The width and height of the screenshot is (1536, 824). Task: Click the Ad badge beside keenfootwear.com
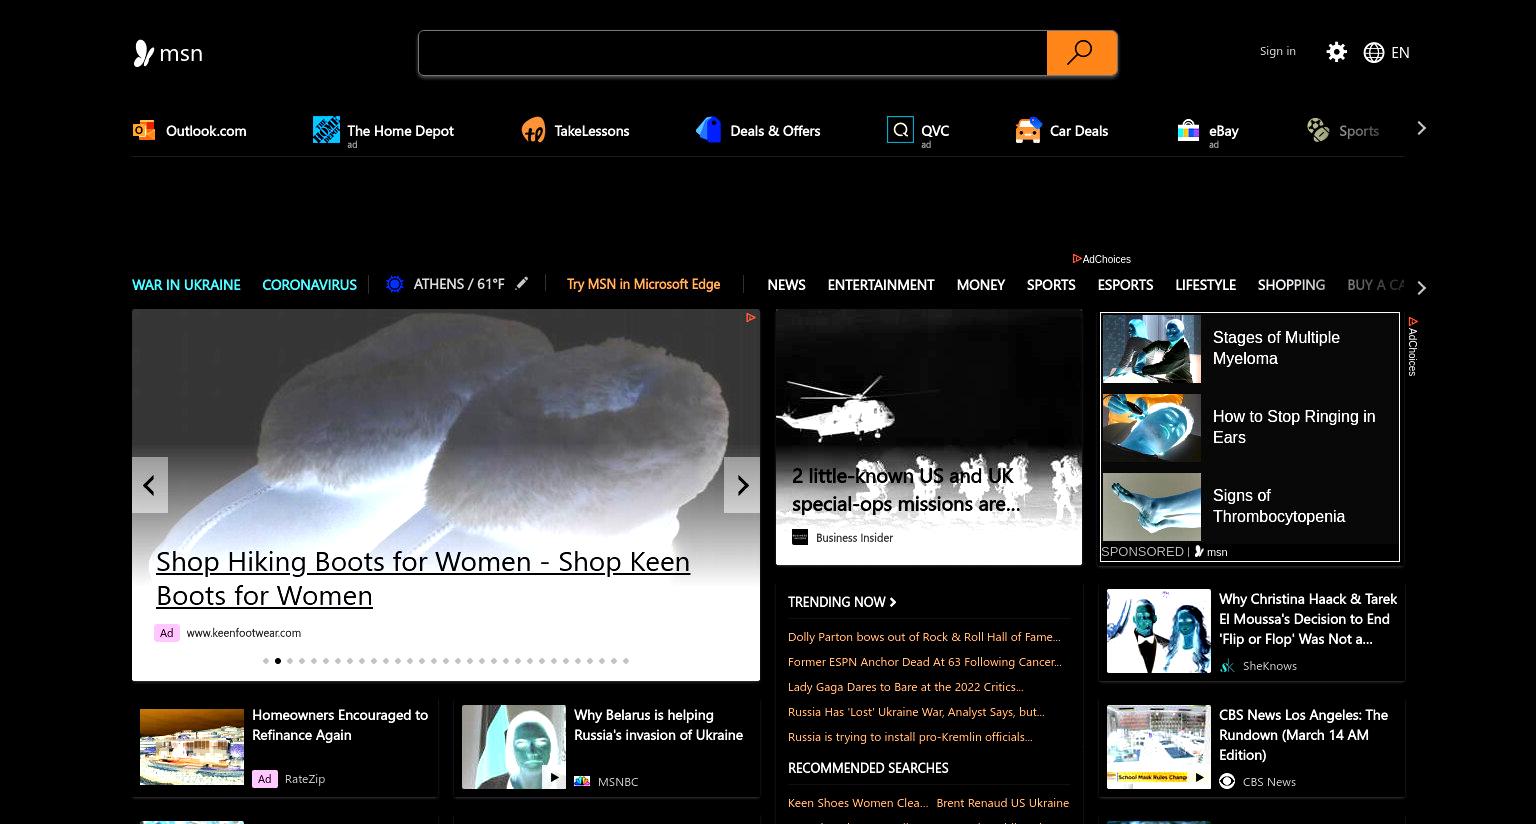(x=166, y=633)
